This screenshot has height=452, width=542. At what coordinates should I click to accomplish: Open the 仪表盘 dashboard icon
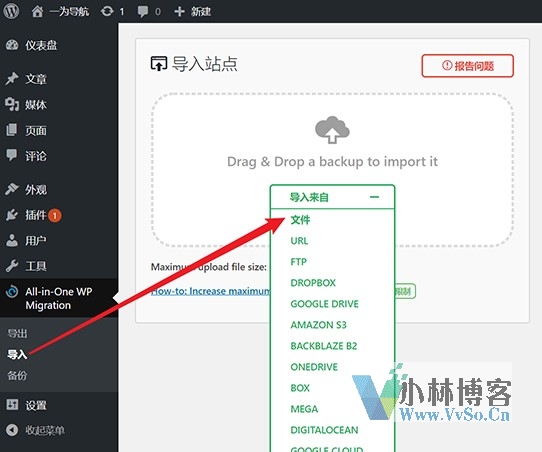(12, 45)
